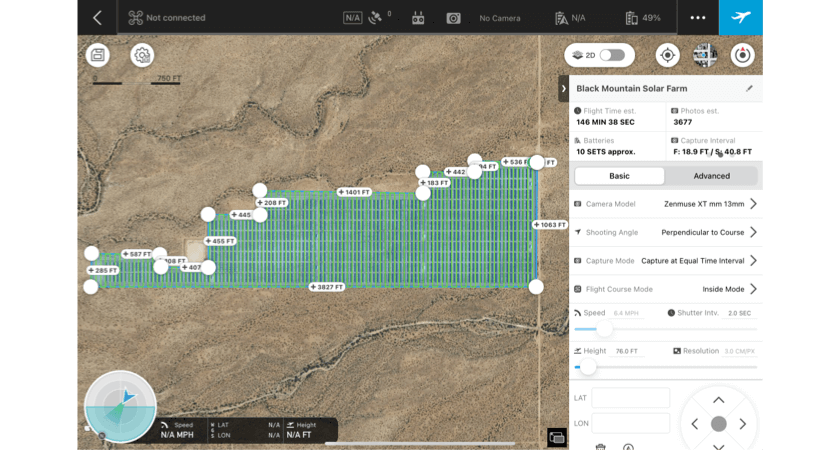This screenshot has width=840, height=450.
Task: Open Flight Course Mode options
Action: (665, 289)
